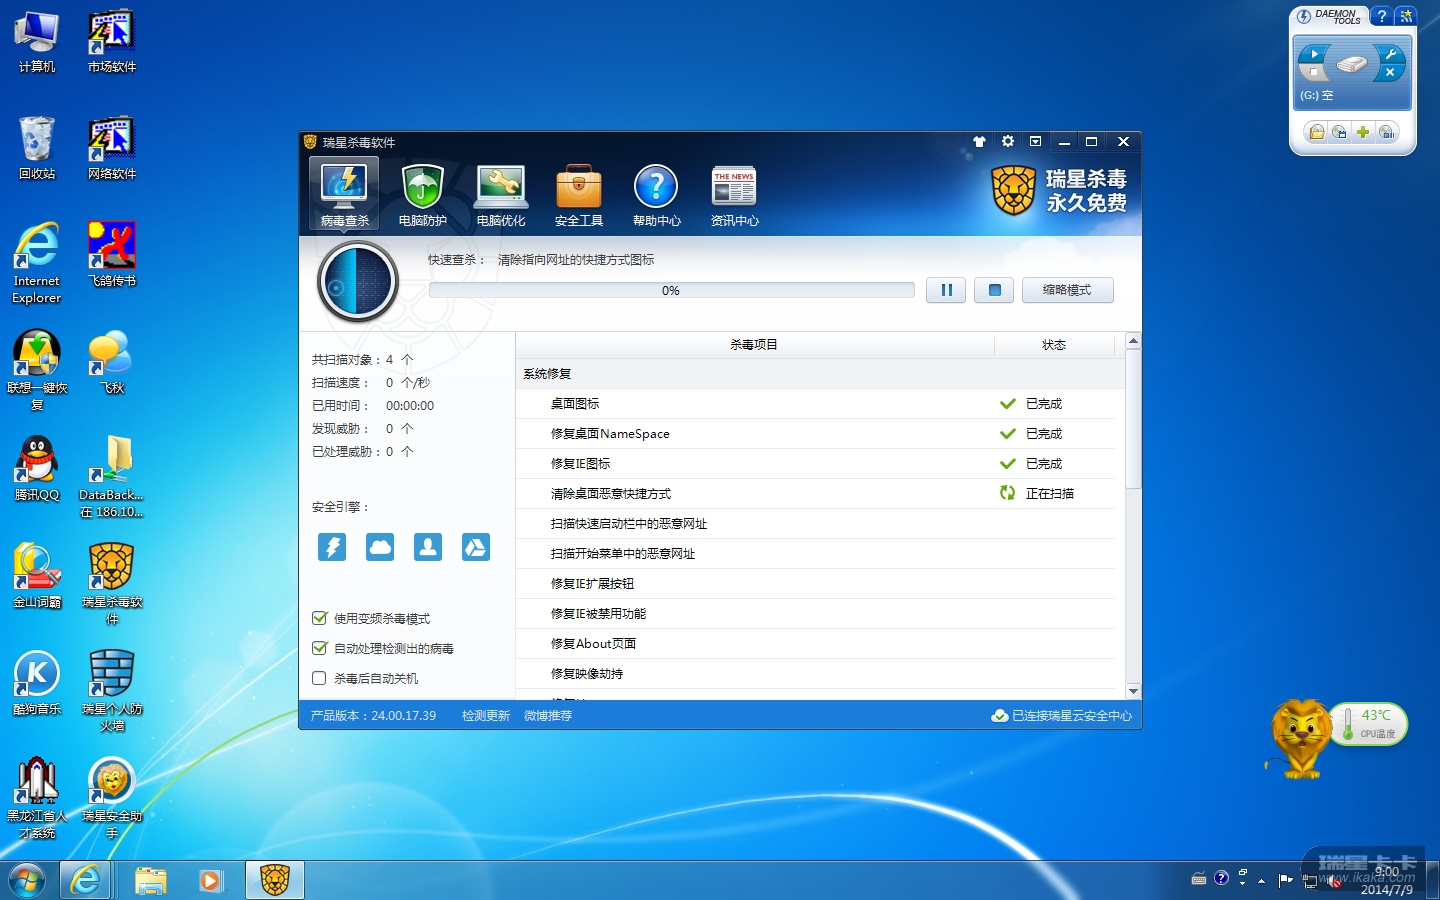Click the scan progress bar at 0%
1440x900 pixels.
click(671, 290)
